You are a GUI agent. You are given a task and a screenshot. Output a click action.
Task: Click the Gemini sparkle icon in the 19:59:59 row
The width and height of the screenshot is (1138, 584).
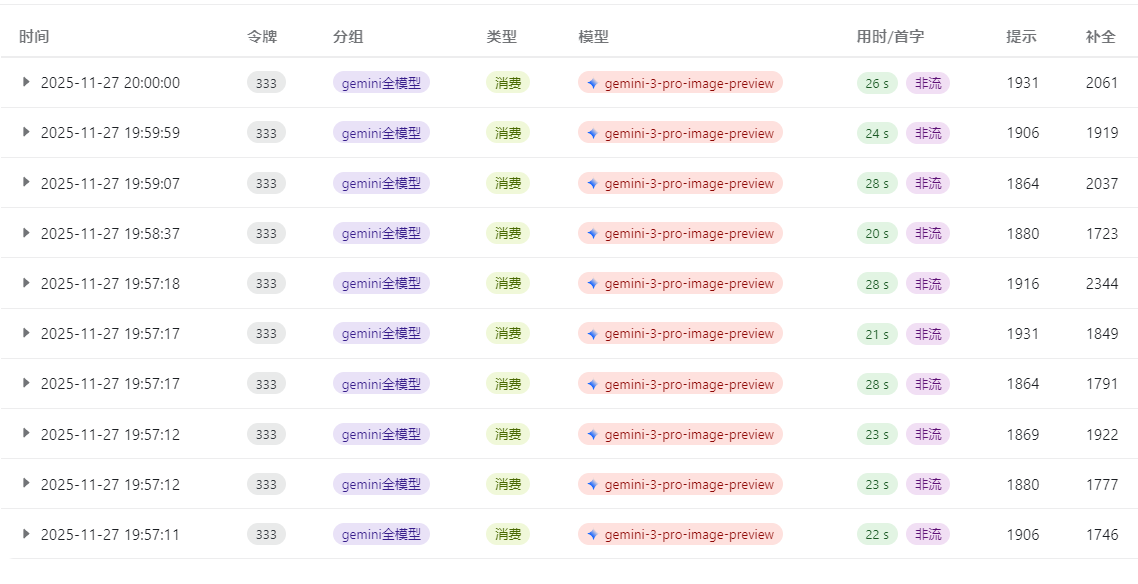[x=592, y=133]
